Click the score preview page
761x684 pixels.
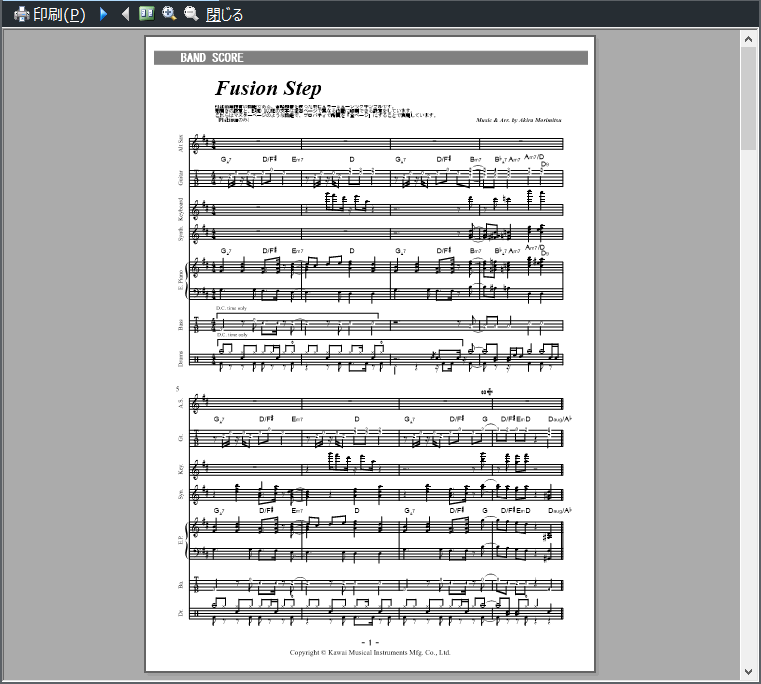(x=370, y=354)
